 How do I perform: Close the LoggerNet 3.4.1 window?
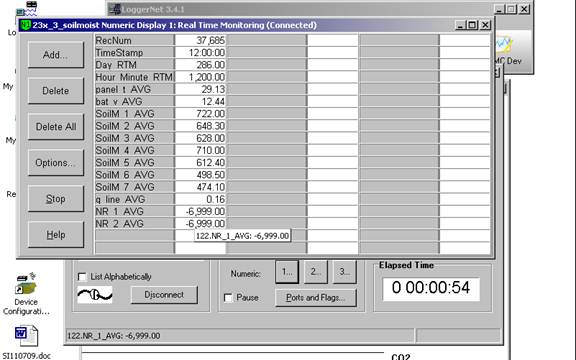pyautogui.click(x=524, y=9)
